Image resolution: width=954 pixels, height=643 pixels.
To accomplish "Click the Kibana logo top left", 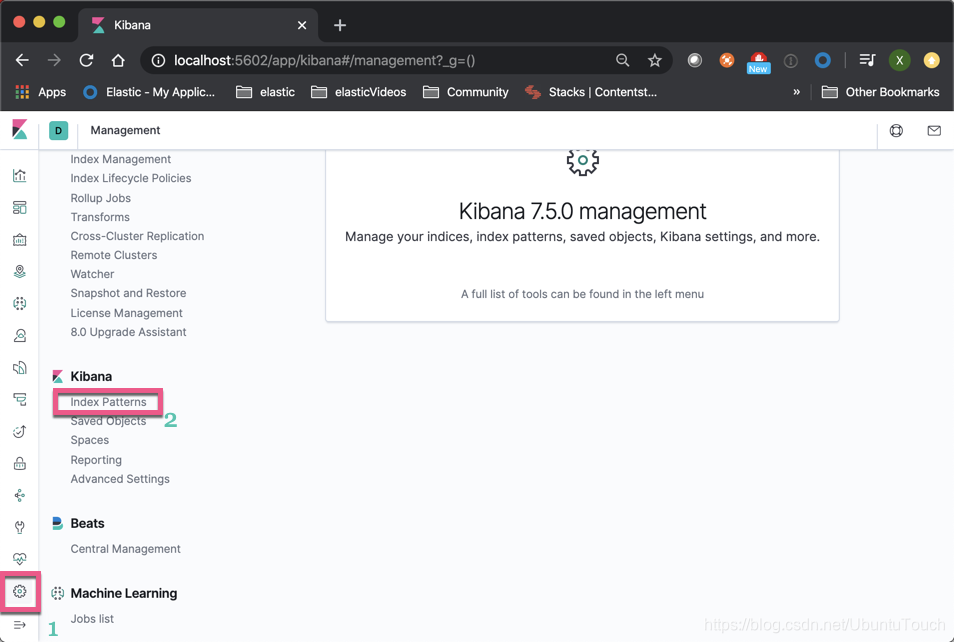I will pyautogui.click(x=19, y=130).
